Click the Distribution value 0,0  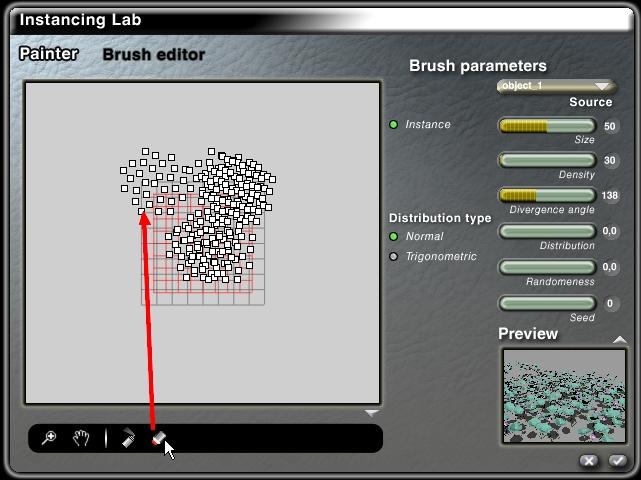click(x=610, y=231)
